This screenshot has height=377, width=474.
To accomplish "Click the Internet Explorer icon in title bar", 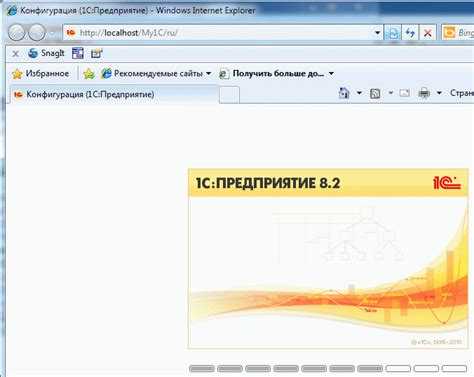I will point(12,10).
